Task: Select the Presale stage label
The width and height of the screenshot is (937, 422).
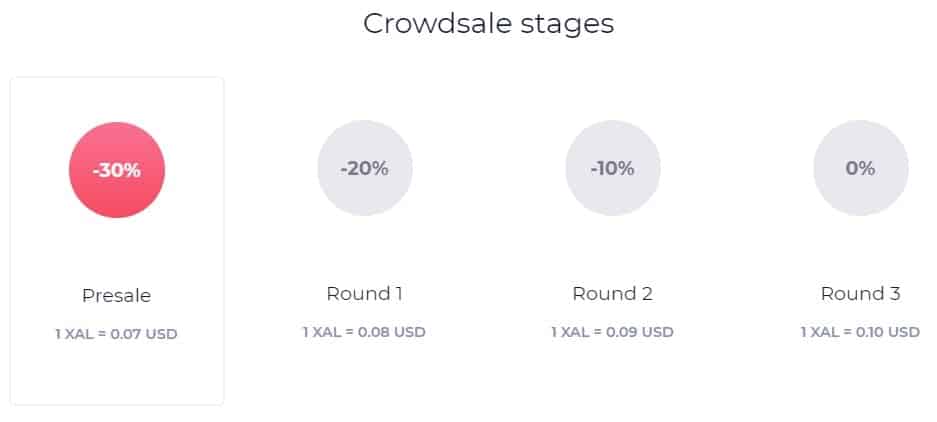Action: tap(117, 295)
